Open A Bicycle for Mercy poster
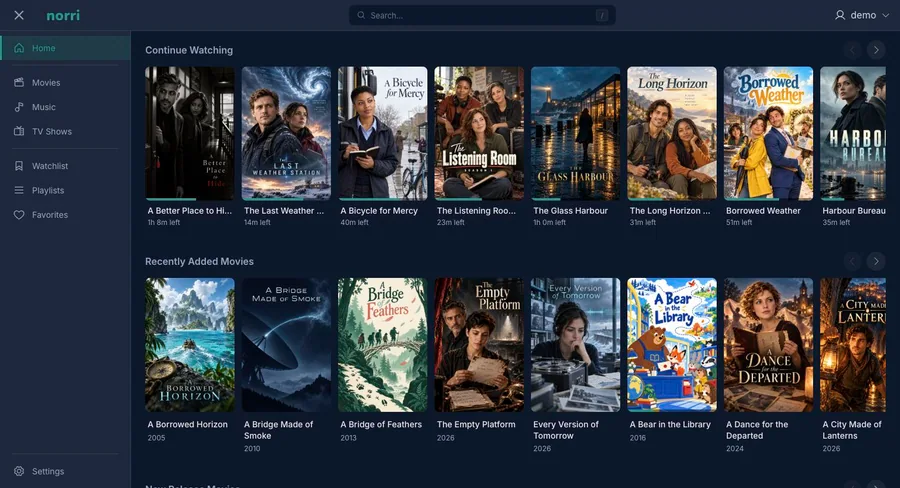Screen dimensions: 900x488 [383, 133]
